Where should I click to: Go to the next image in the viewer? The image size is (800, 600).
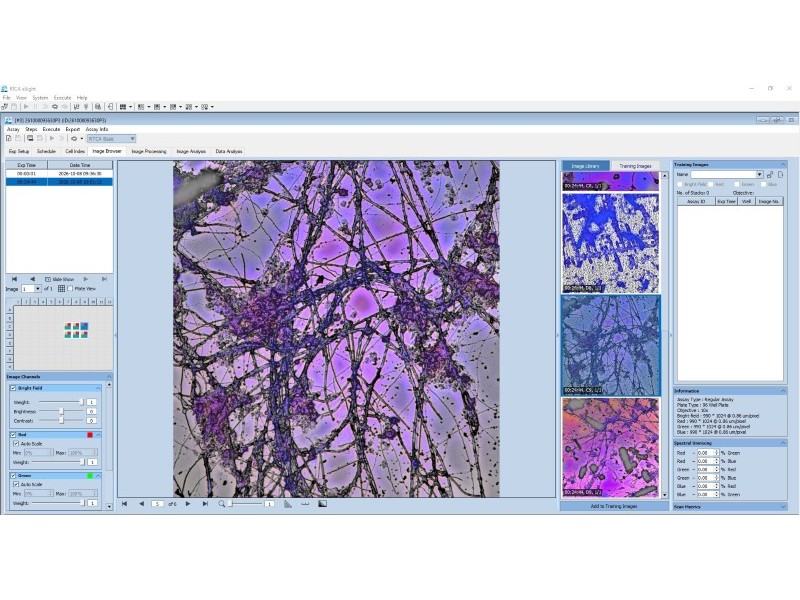[188, 504]
